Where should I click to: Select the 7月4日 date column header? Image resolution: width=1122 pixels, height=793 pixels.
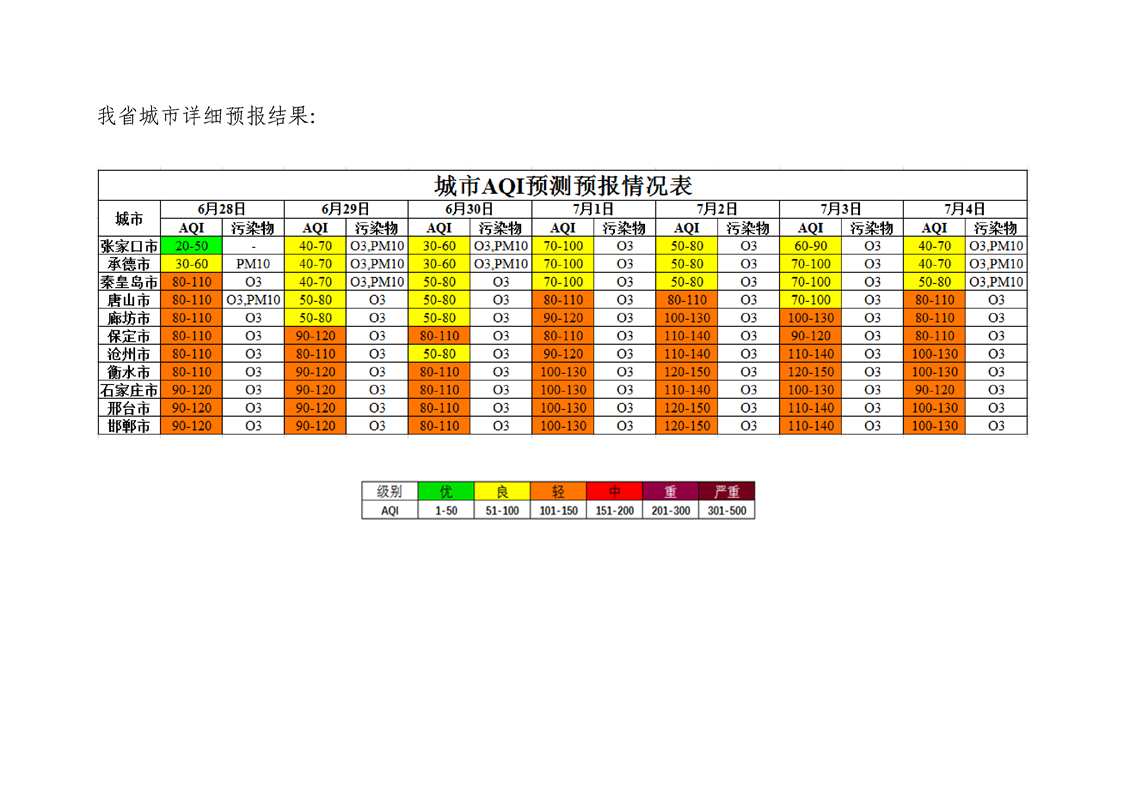pyautogui.click(x=965, y=209)
